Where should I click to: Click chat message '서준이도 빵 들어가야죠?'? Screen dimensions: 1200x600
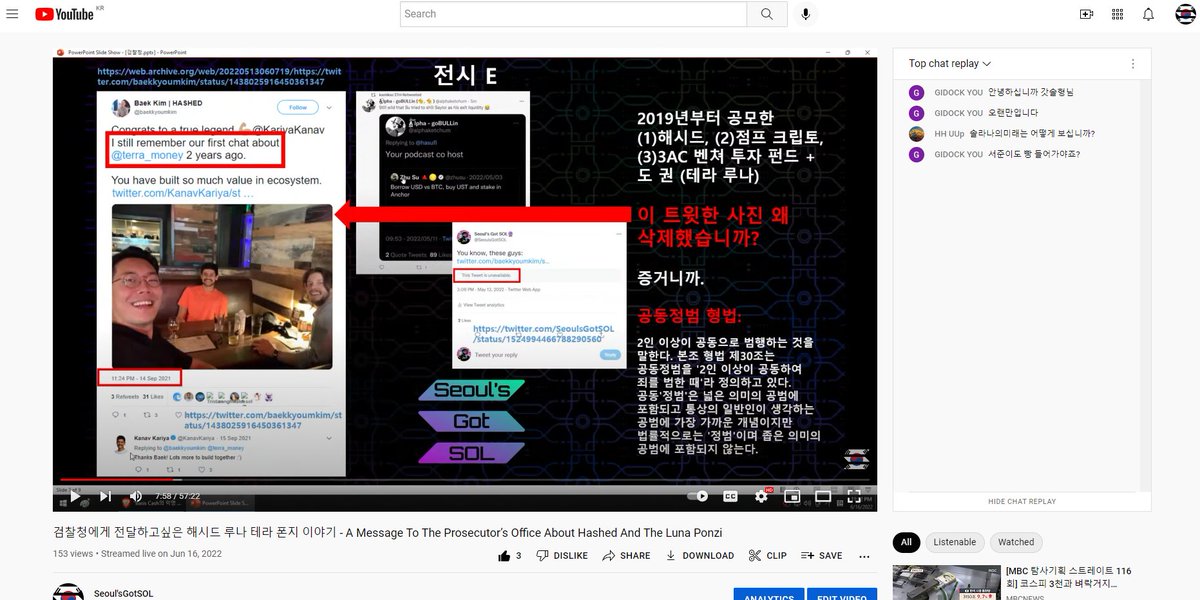click(x=1034, y=154)
